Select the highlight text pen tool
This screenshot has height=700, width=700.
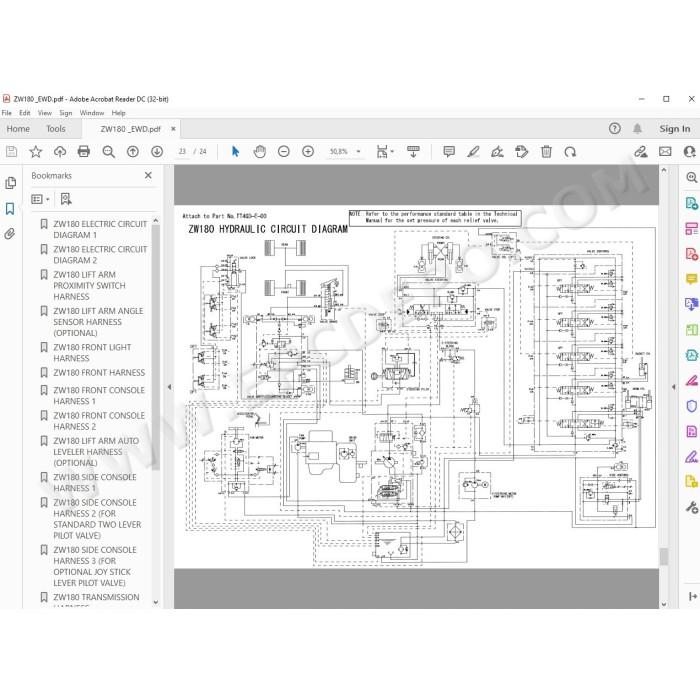tap(473, 152)
